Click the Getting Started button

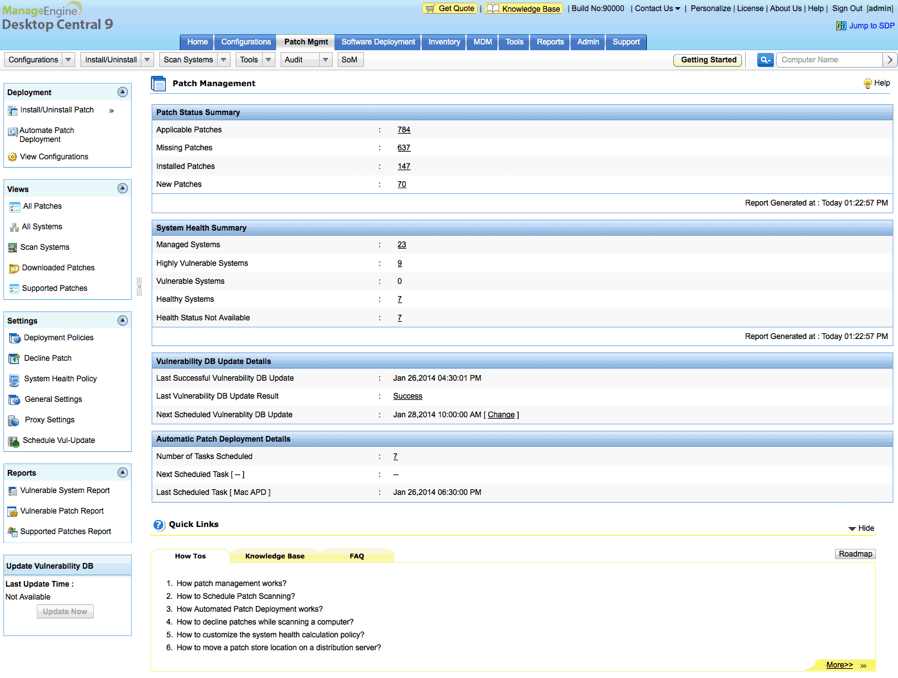click(708, 60)
